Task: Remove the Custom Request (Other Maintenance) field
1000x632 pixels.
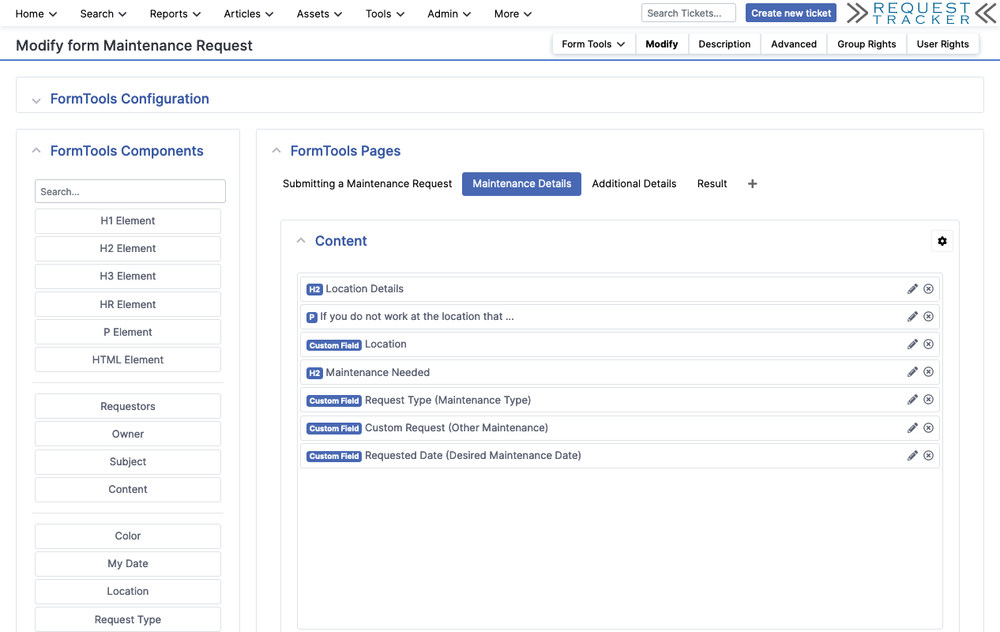Action: pos(928,427)
